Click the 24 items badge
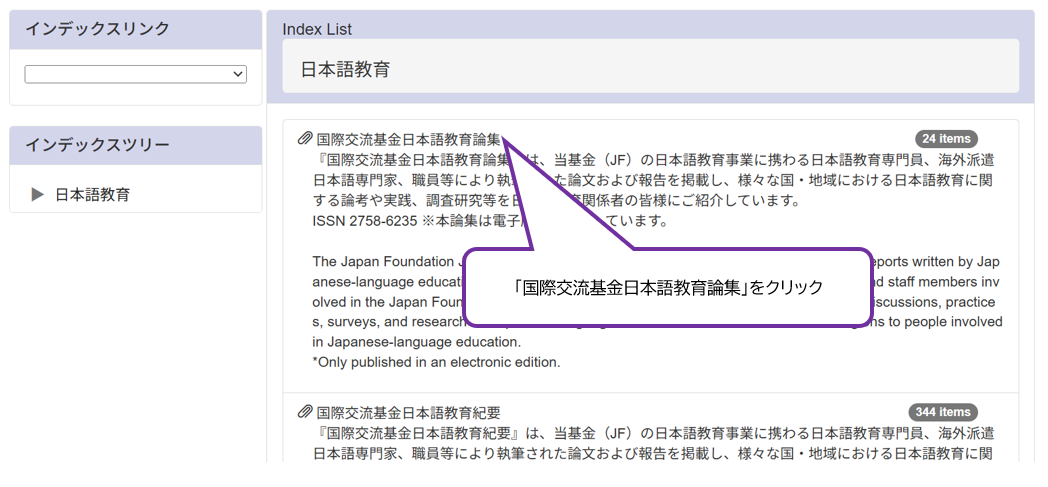The width and height of the screenshot is (1048, 487). [946, 139]
